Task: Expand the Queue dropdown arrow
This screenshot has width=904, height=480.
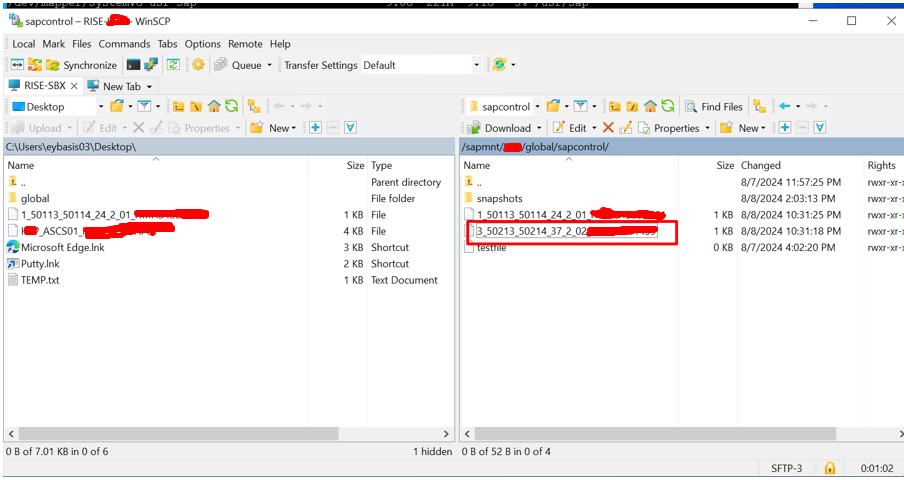Action: (269, 65)
